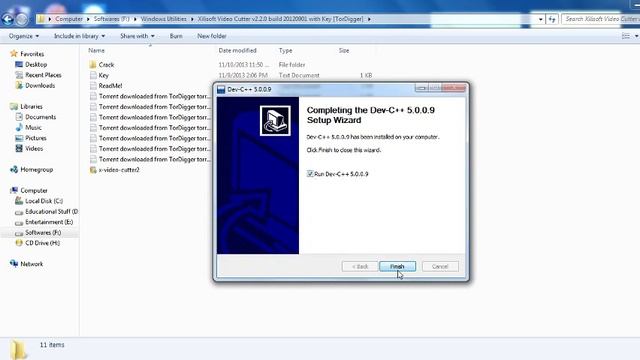Select Softwares (F:) in the breadcrumb
Viewport: 640px width, 360px height.
[111, 19]
